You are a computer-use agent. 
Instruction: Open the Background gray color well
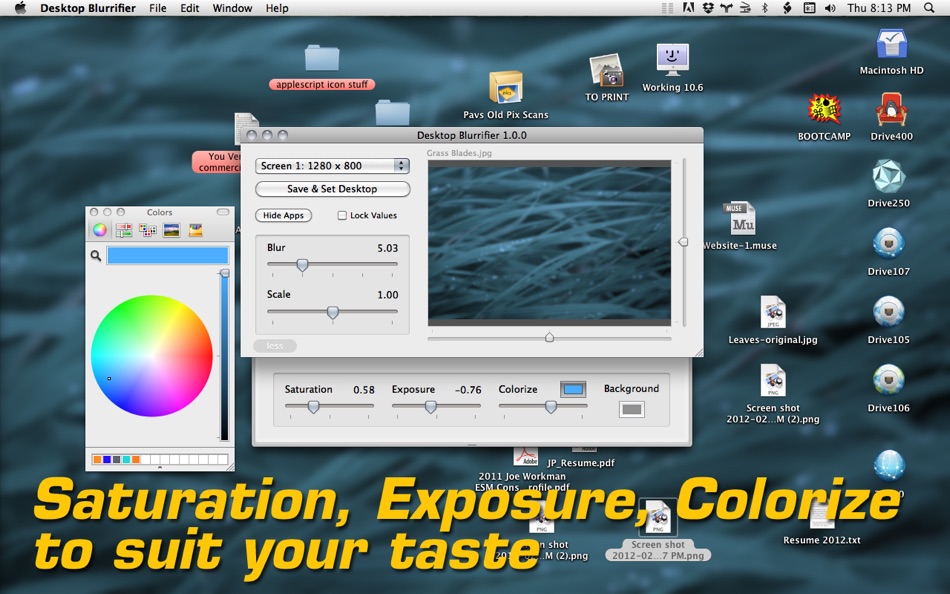(x=631, y=410)
